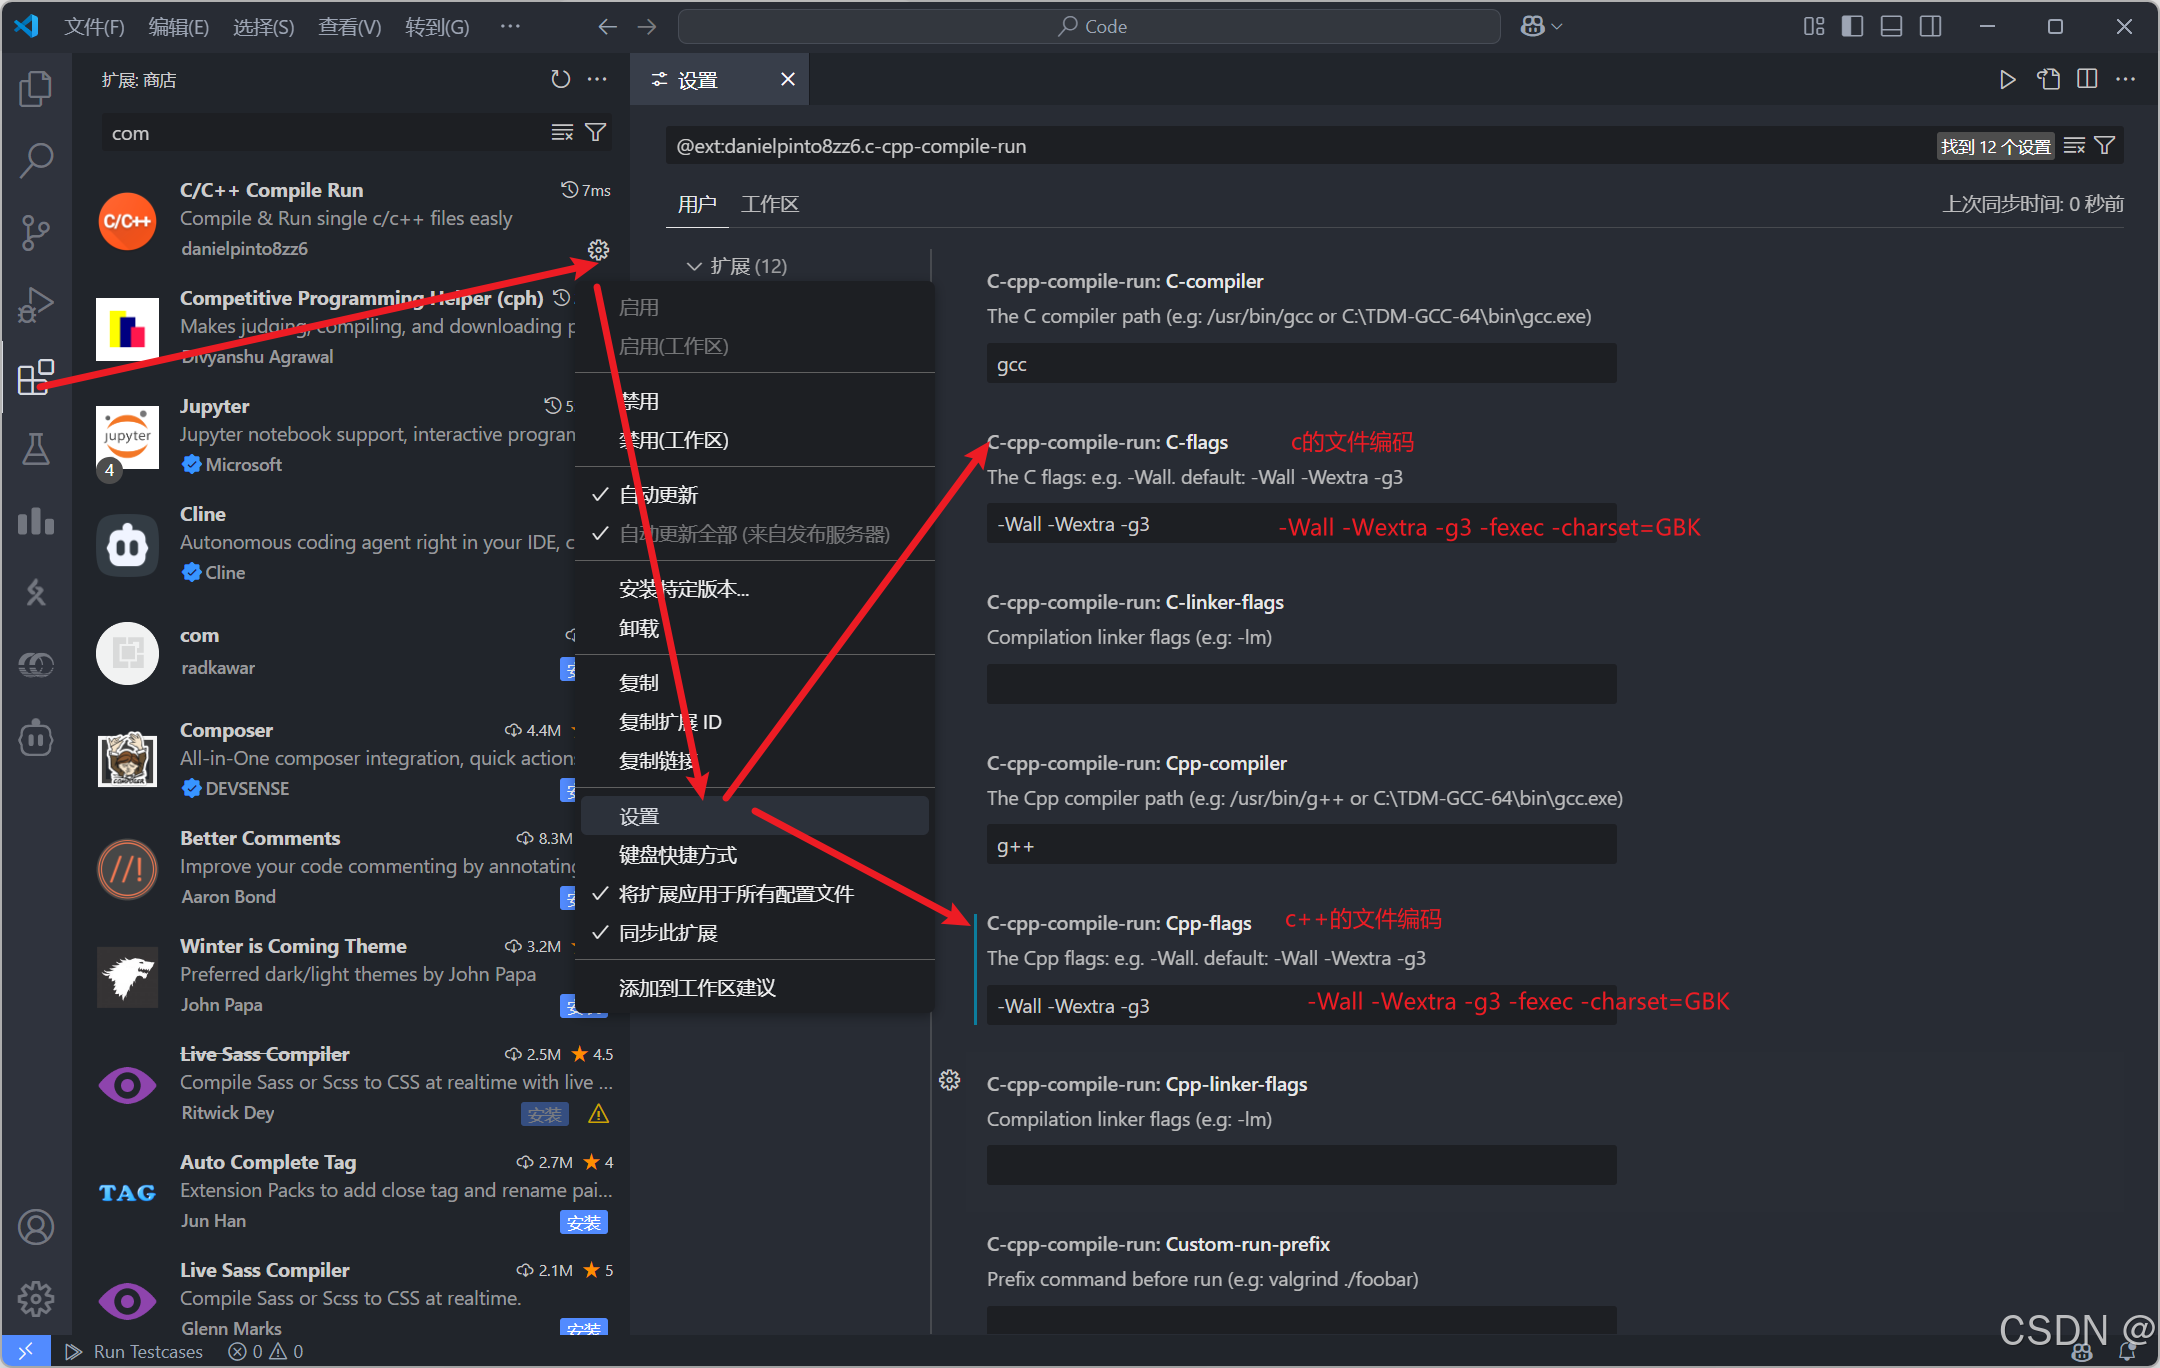
Task: Collapse the 扩展 (12) tree section
Action: 694,266
